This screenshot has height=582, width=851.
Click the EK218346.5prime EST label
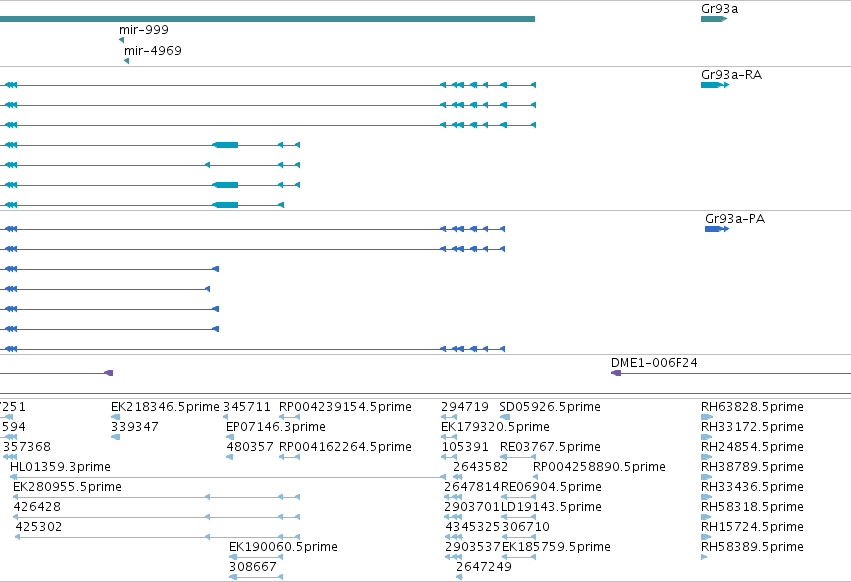pyautogui.click(x=165, y=407)
